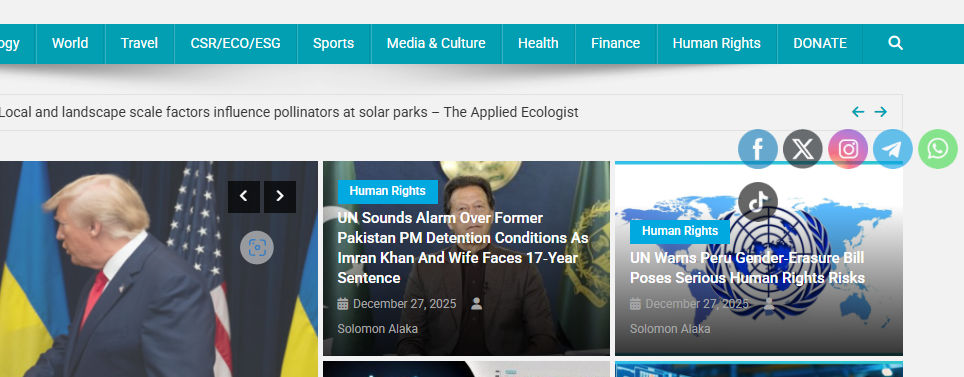Click December 27, 2025 date on Imran Khan article
Screen dimensions: 964x377
(405, 304)
